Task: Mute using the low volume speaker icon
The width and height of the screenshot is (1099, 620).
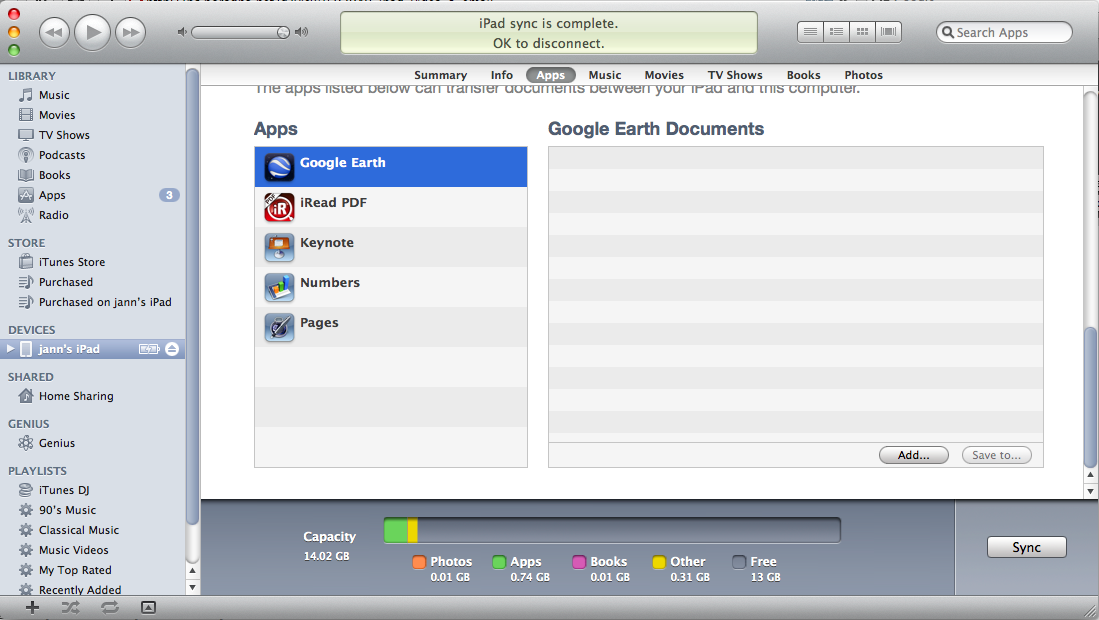Action: coord(182,32)
